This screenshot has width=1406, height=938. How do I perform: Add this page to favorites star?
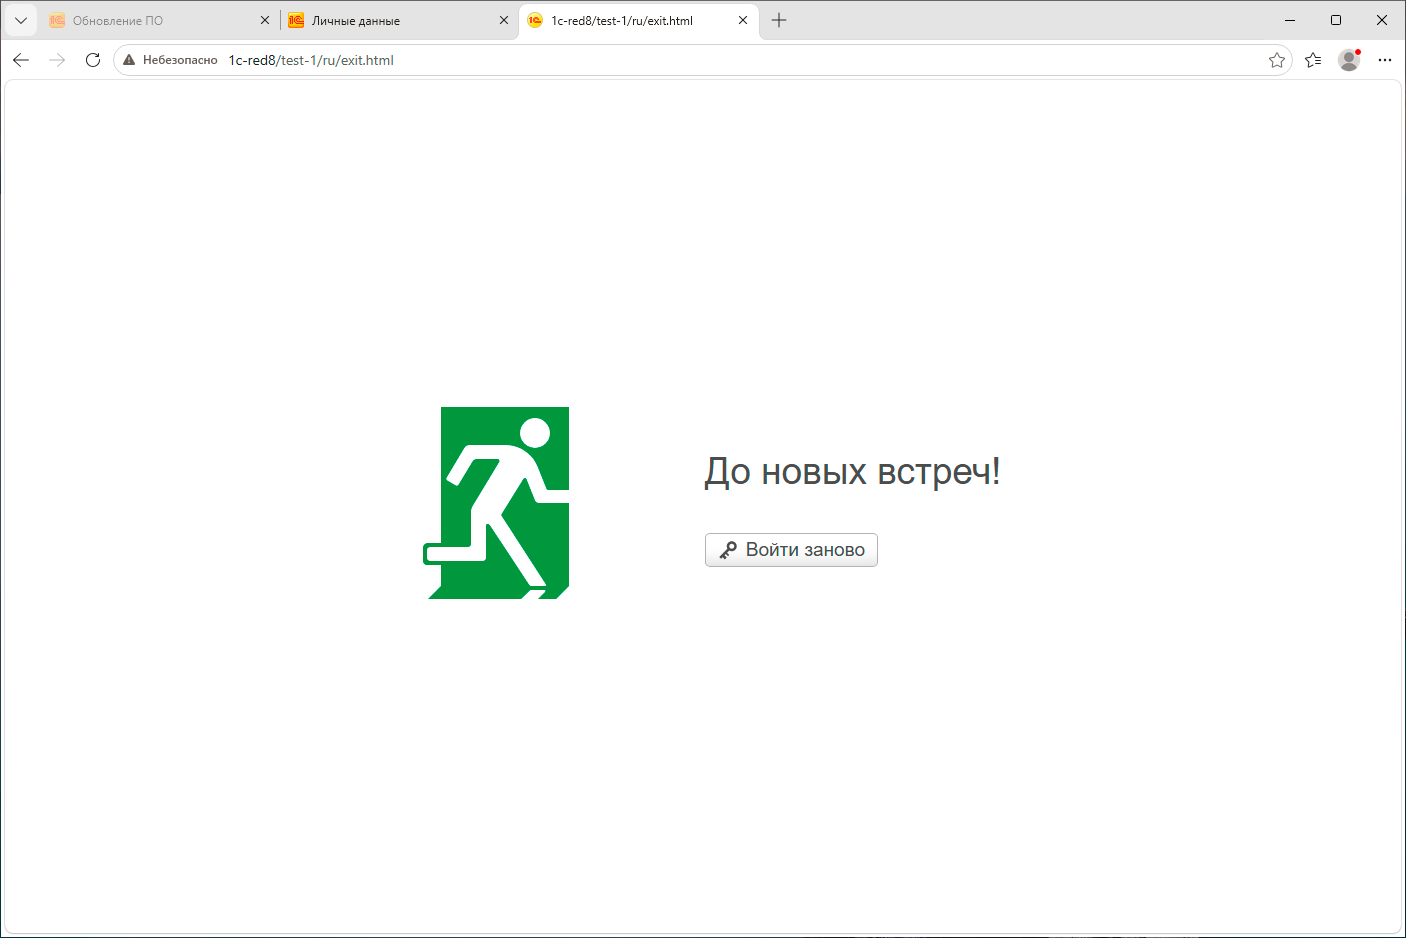pos(1277,60)
